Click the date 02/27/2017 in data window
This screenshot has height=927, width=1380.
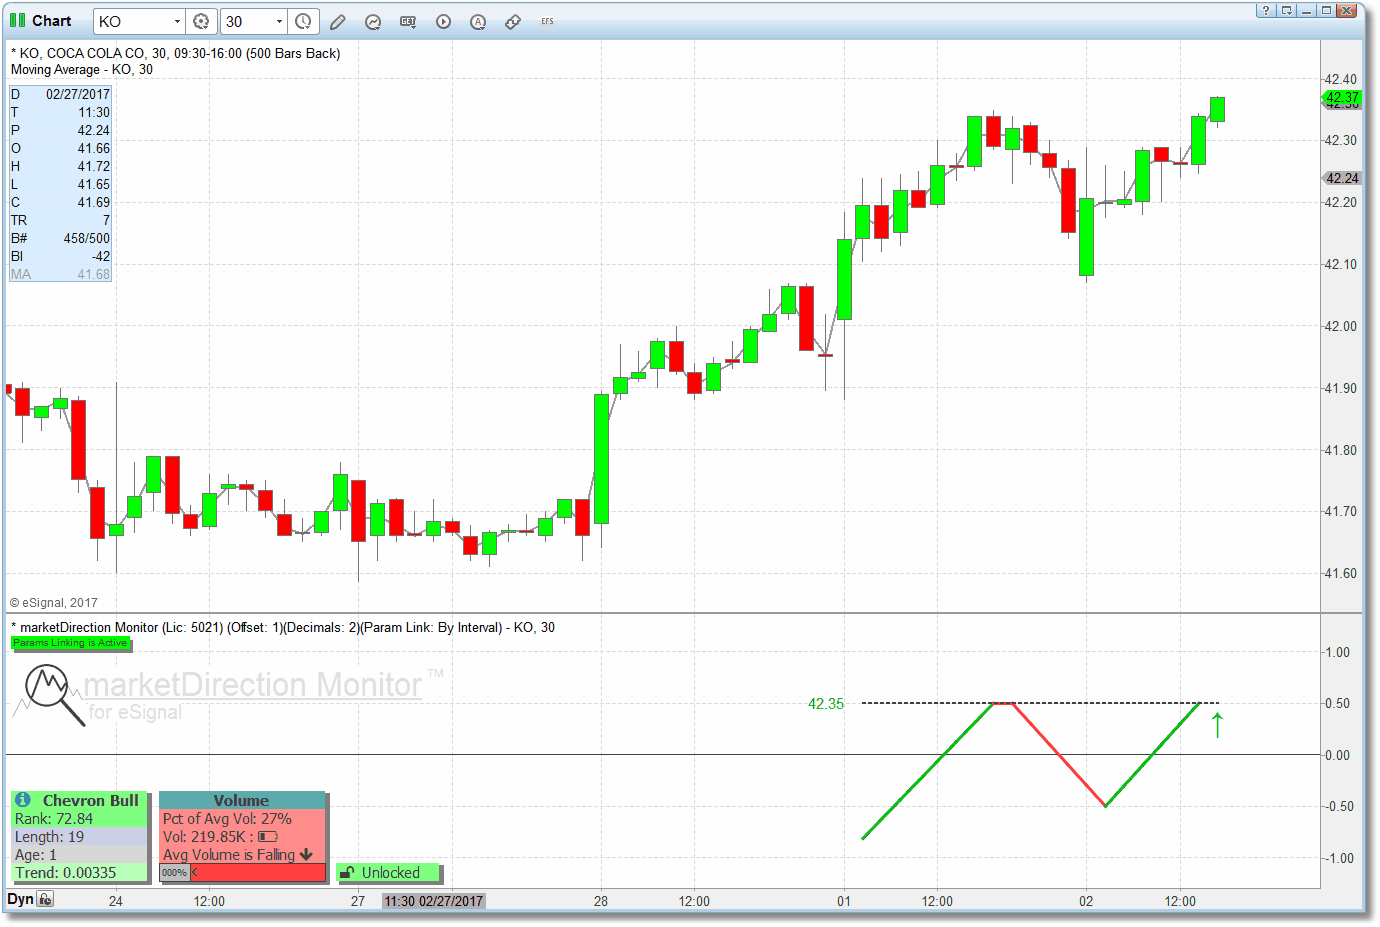coord(78,94)
